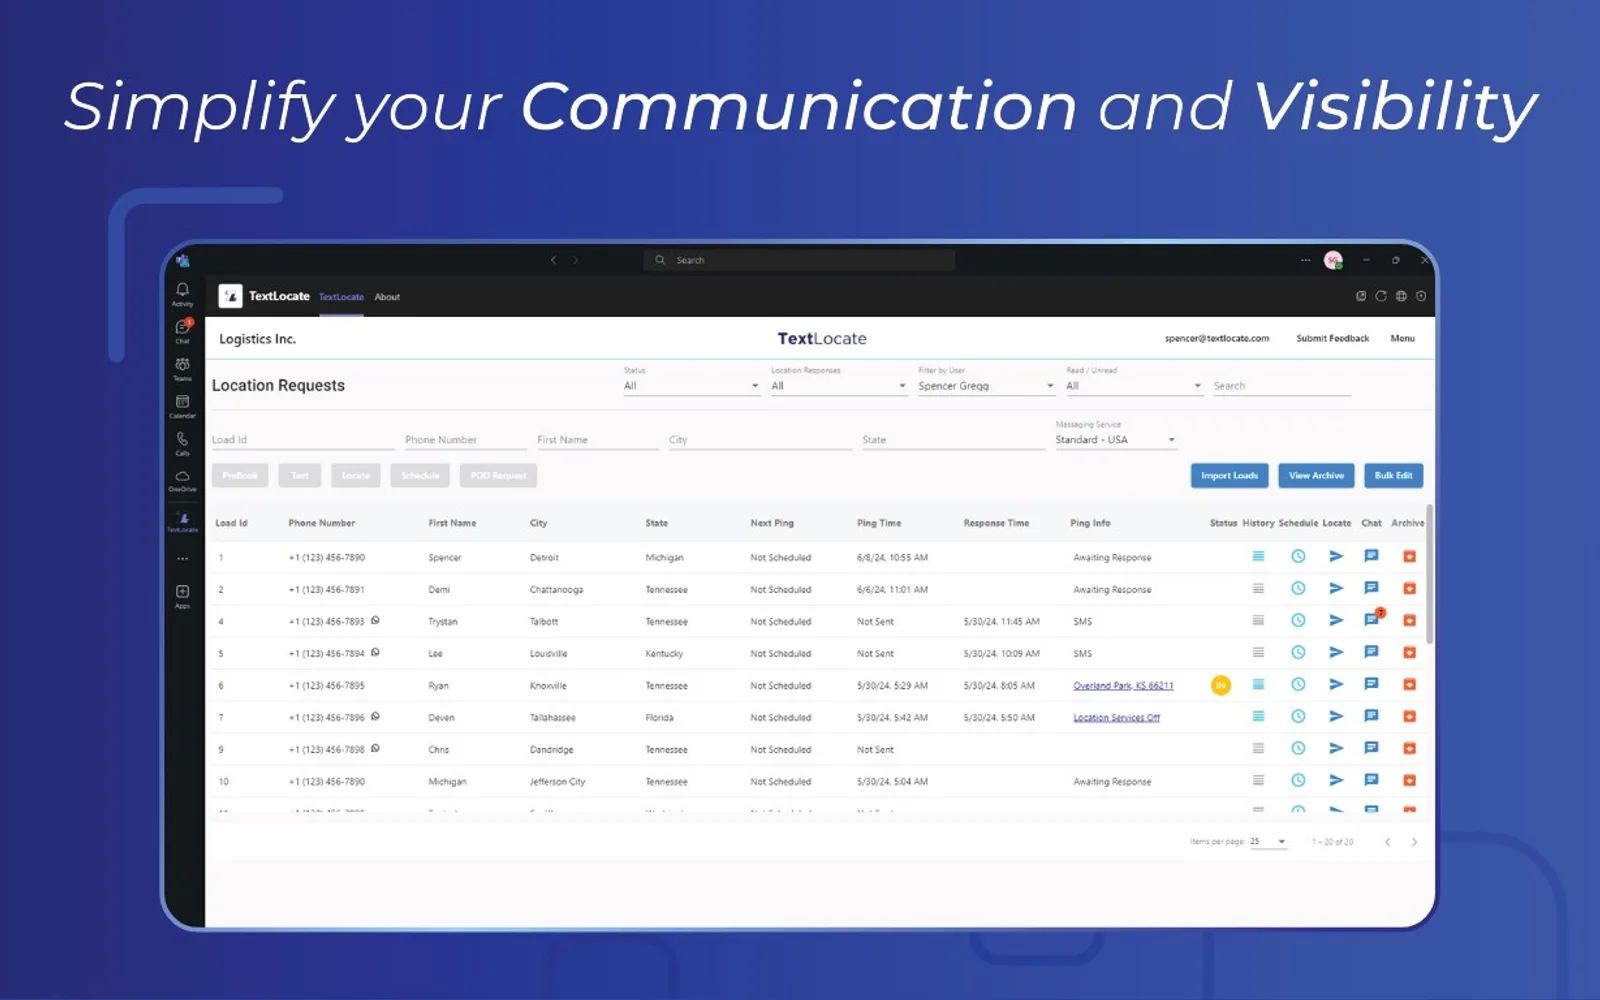Click the Load Id input field
Screen dimensions: 1600x1000
coord(303,440)
